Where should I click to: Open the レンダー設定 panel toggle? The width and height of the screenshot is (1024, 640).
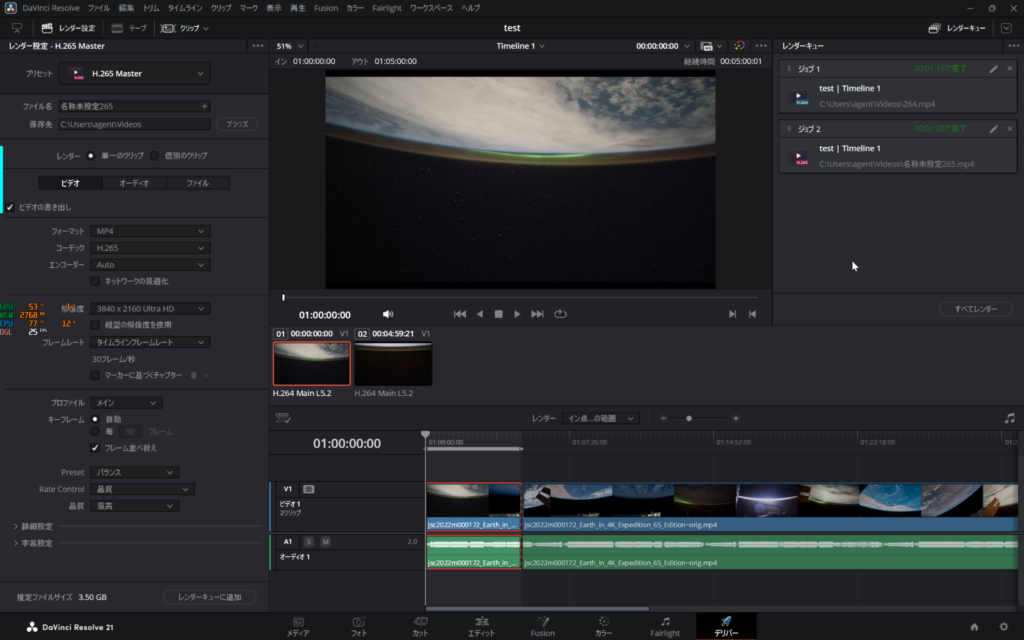[x=69, y=28]
